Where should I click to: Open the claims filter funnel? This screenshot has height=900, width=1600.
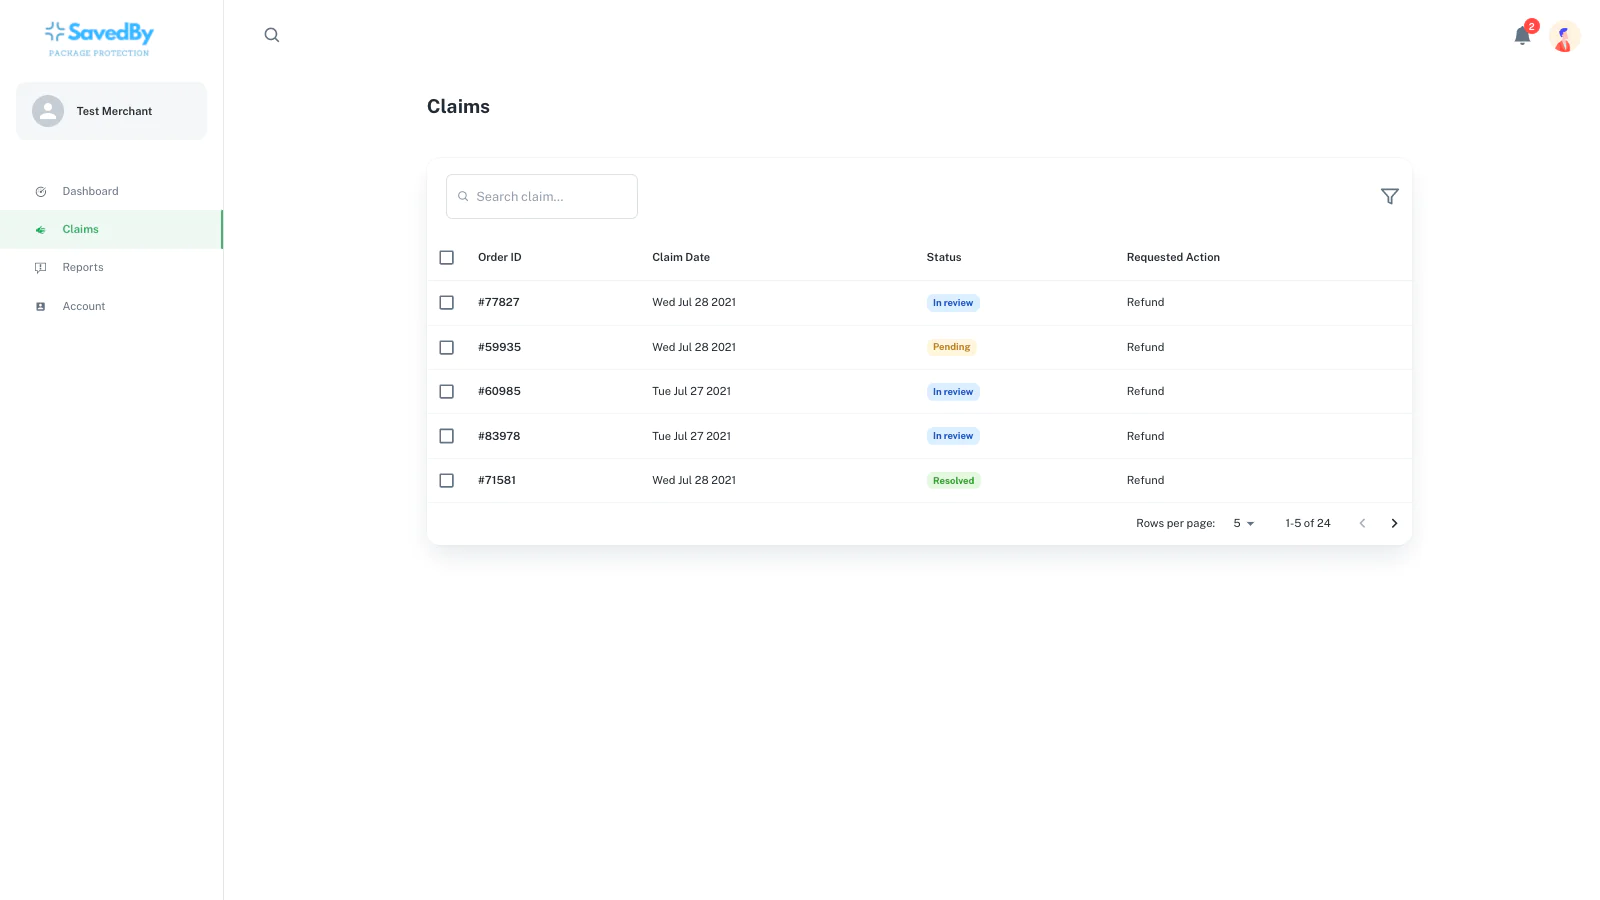click(x=1390, y=197)
